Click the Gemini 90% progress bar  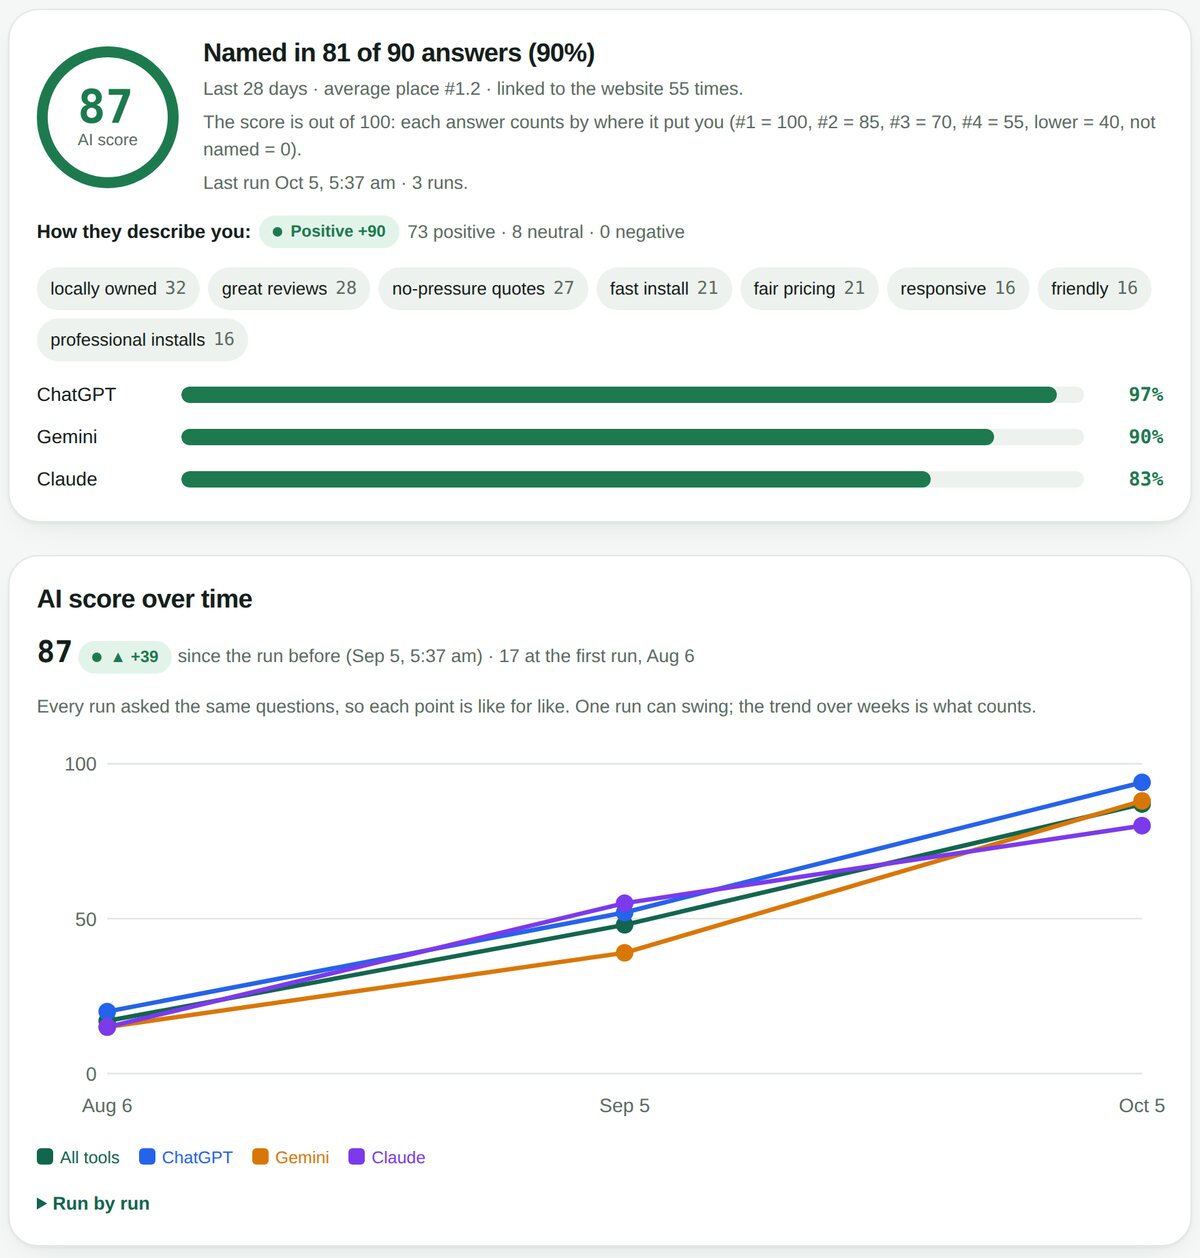point(632,437)
